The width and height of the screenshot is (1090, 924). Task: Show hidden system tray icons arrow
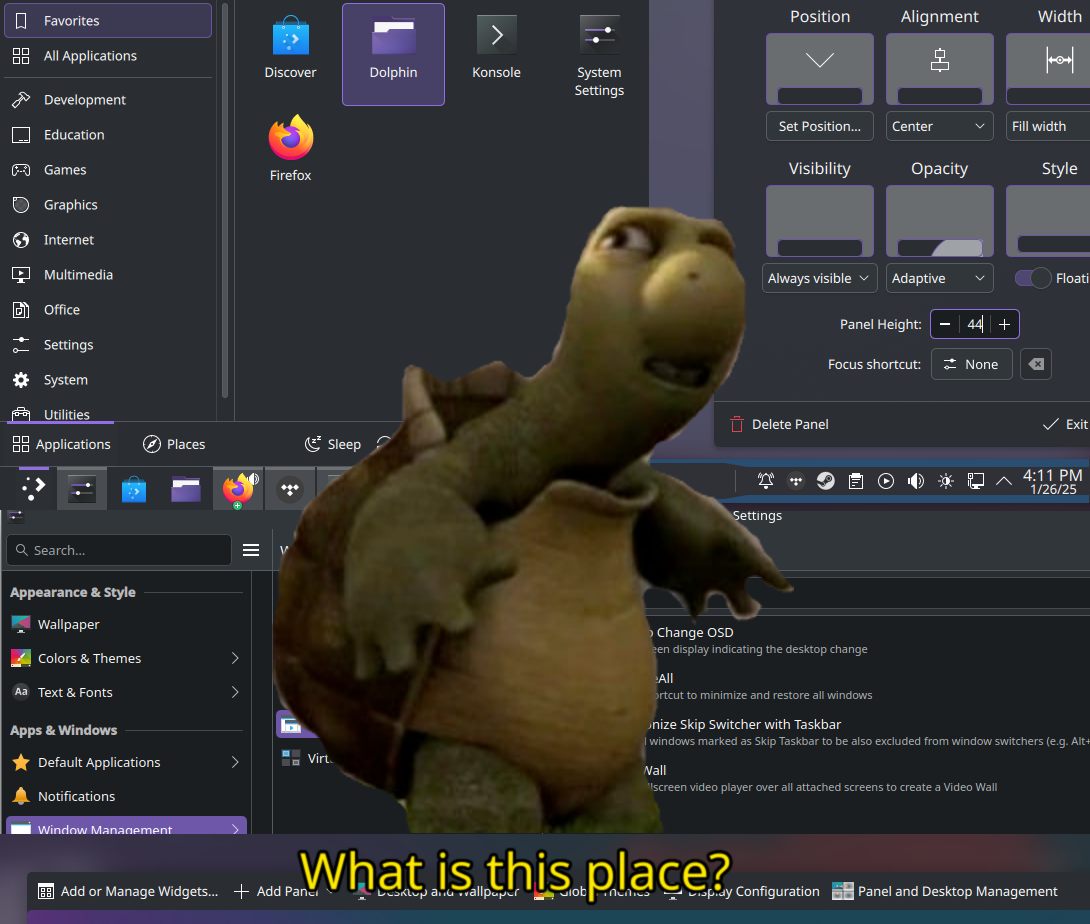(1004, 481)
